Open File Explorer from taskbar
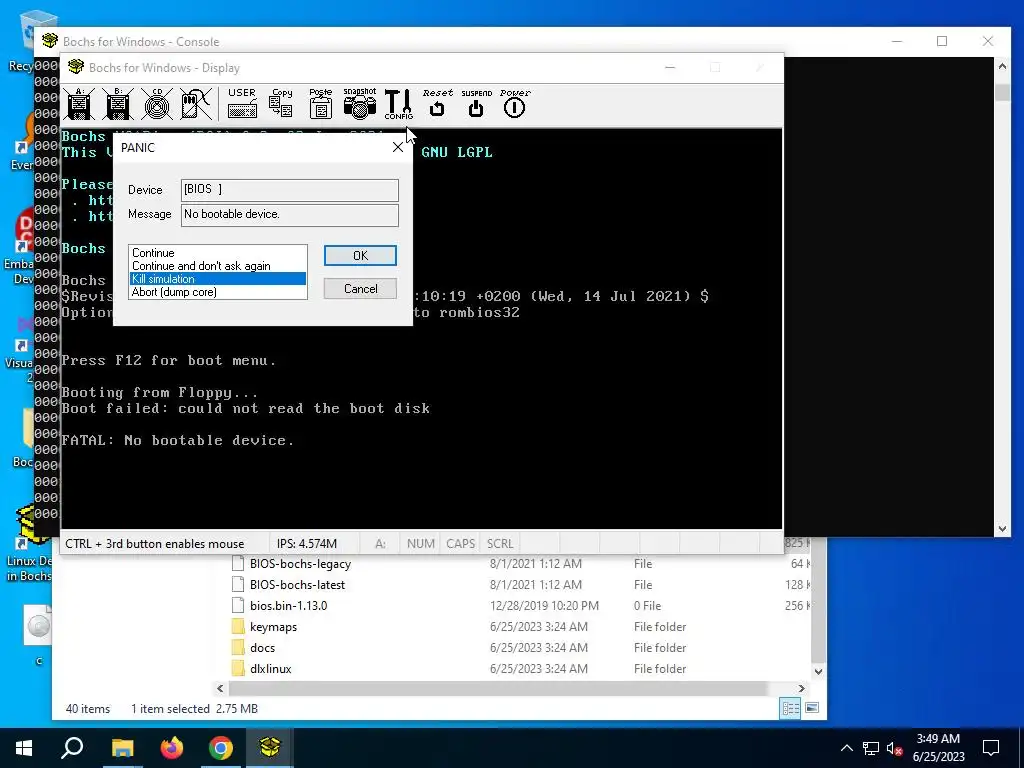Screen dimensions: 1024x768 pos(122,748)
